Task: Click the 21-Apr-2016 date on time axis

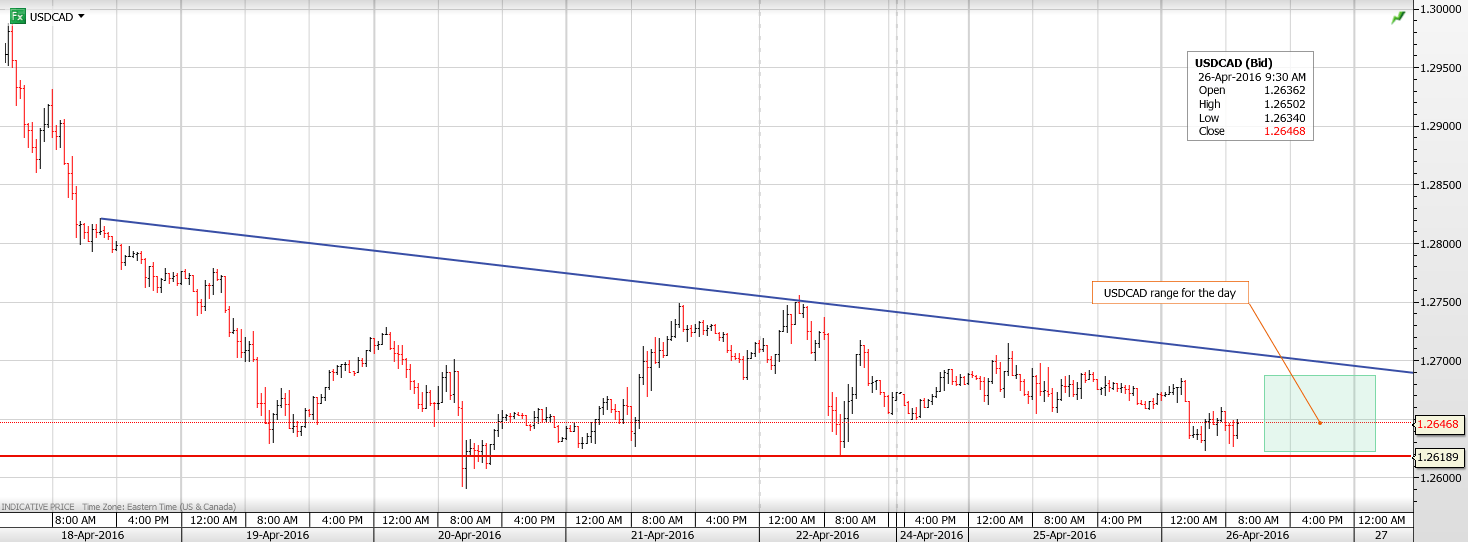Action: point(662,535)
